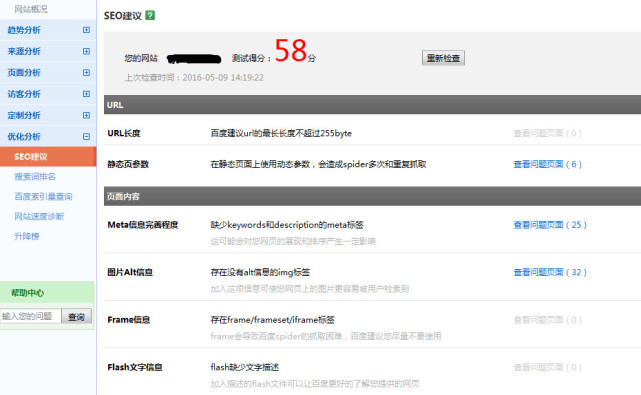This screenshot has width=641, height=395.
Task: Click the 百度建议url的最长长度不超过255byte description
Action: (281, 133)
